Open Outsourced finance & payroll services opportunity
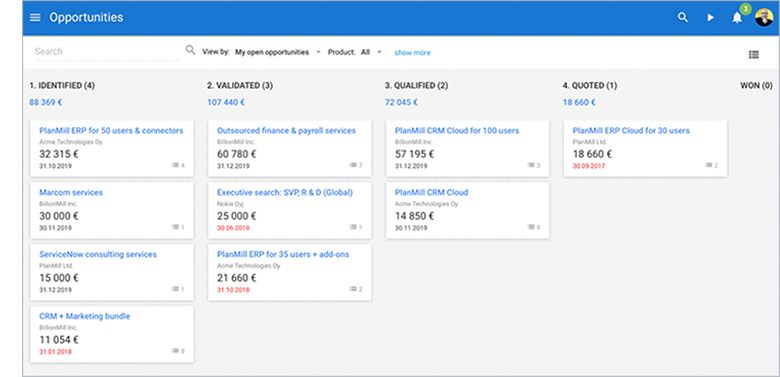780x377 pixels. pyautogui.click(x=287, y=131)
